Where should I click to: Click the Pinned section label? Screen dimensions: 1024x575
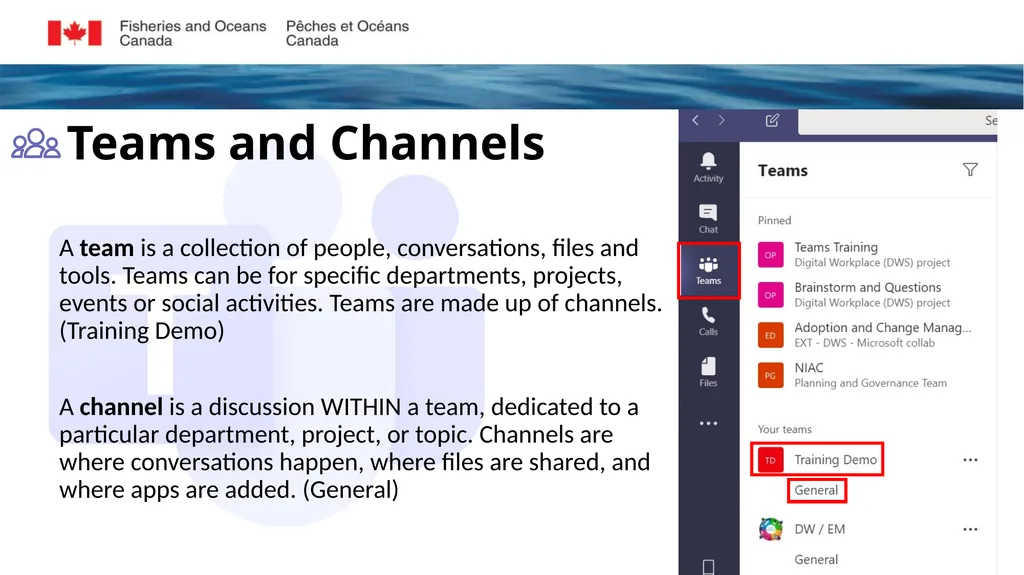[774, 220]
